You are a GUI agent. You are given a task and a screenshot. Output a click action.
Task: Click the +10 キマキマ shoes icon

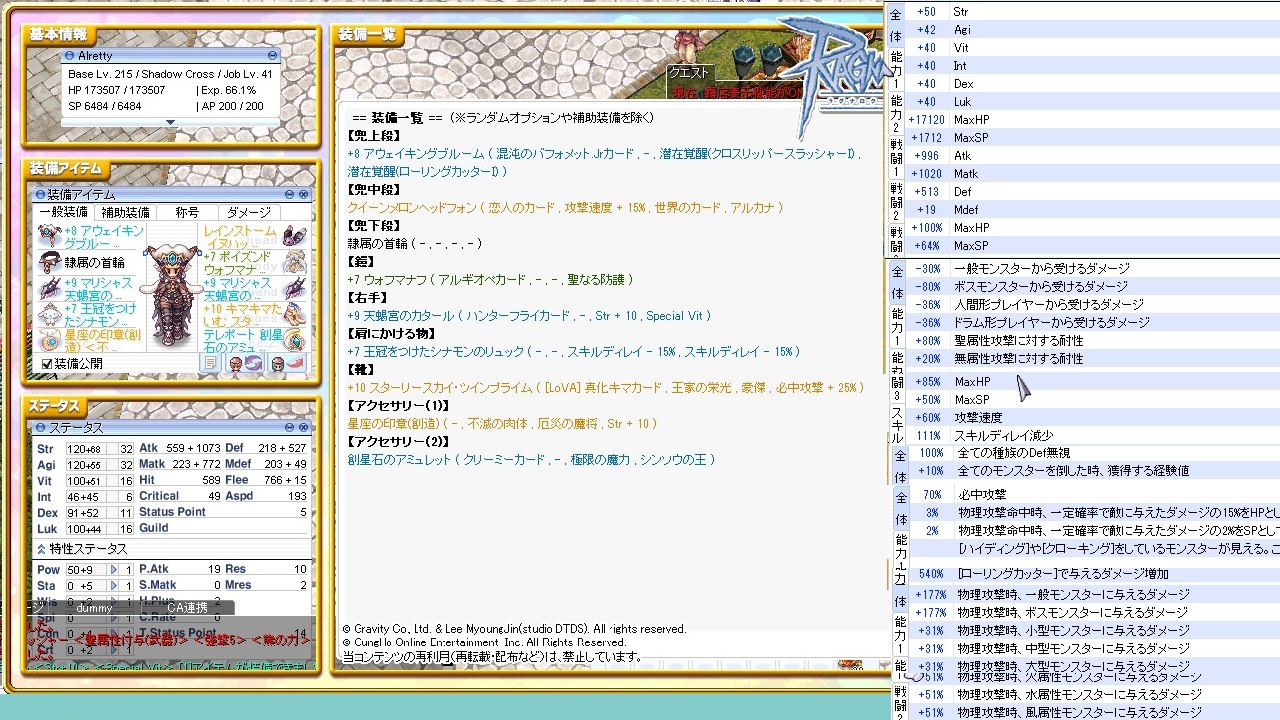coord(294,315)
